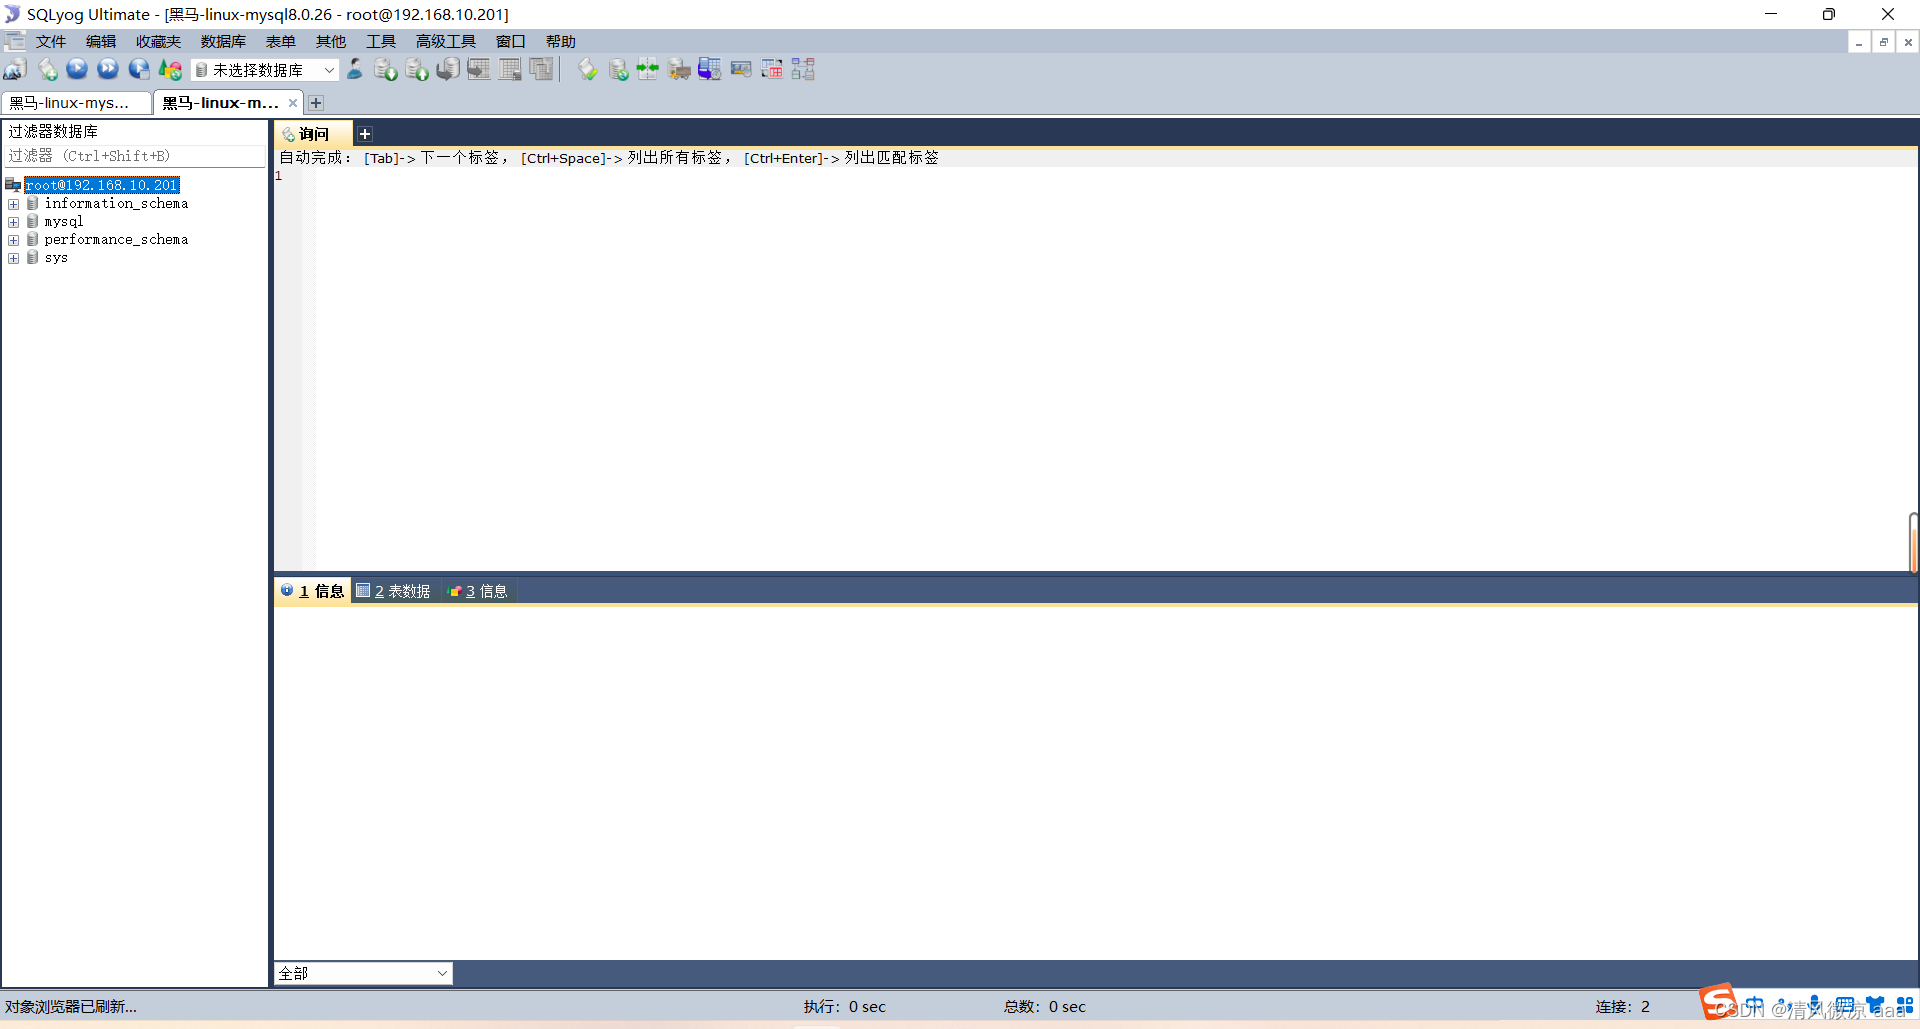1920x1029 pixels.
Task: Add new query tab with plus button
Action: coord(365,134)
